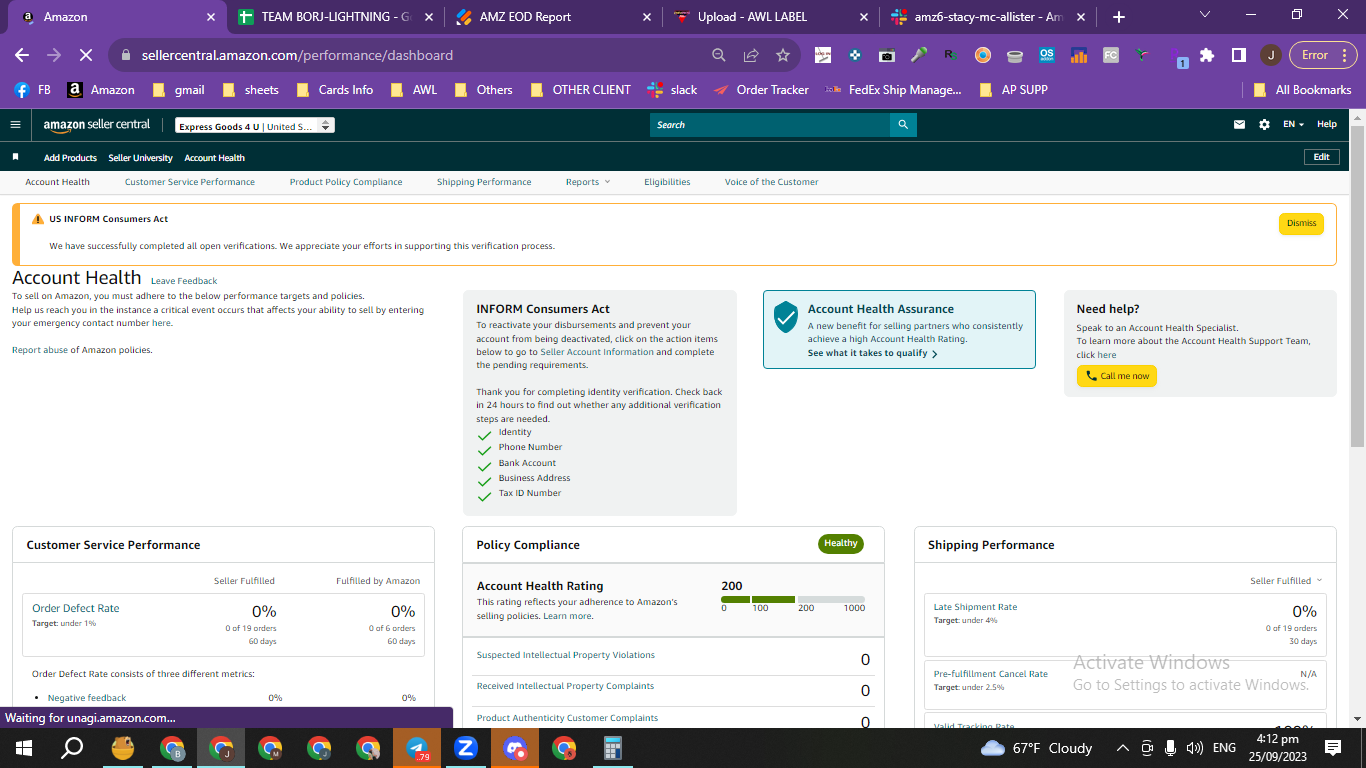Open the Product Policy Compliance tab

(x=346, y=182)
